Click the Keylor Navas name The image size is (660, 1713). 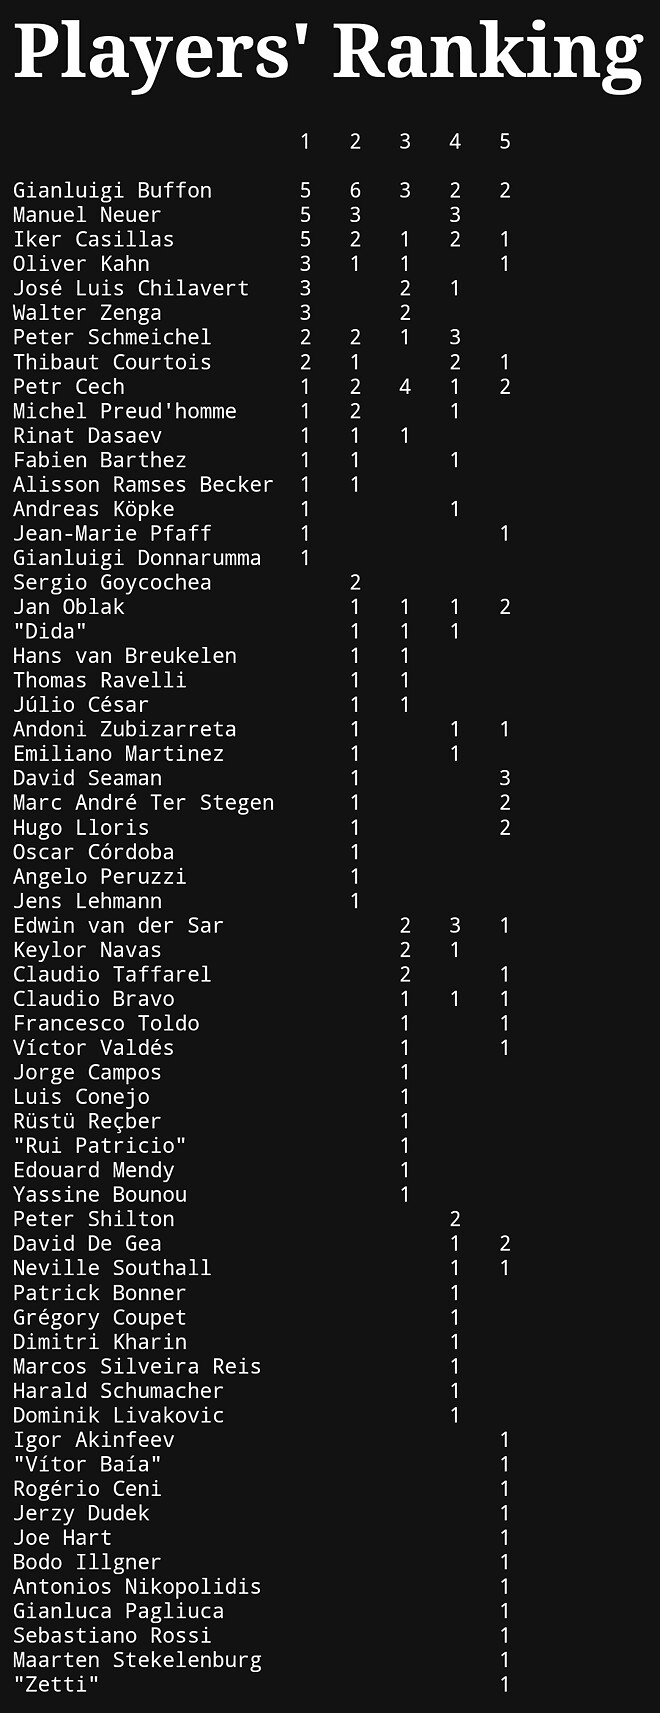87,950
